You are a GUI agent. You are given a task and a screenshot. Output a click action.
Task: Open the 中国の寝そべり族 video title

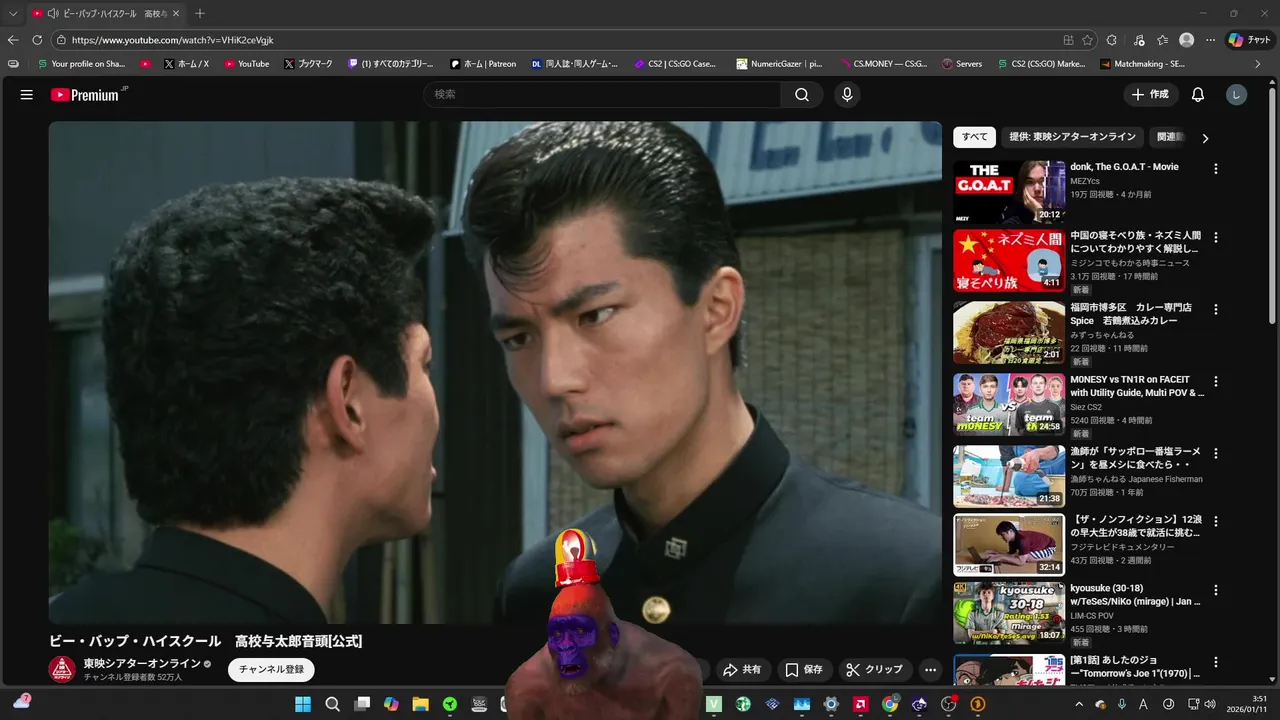pyautogui.click(x=1135, y=242)
